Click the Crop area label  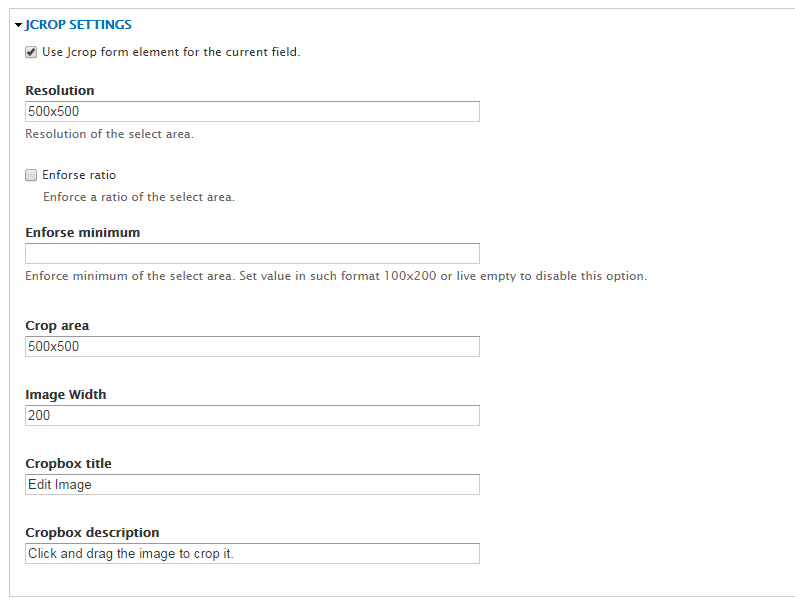point(57,326)
